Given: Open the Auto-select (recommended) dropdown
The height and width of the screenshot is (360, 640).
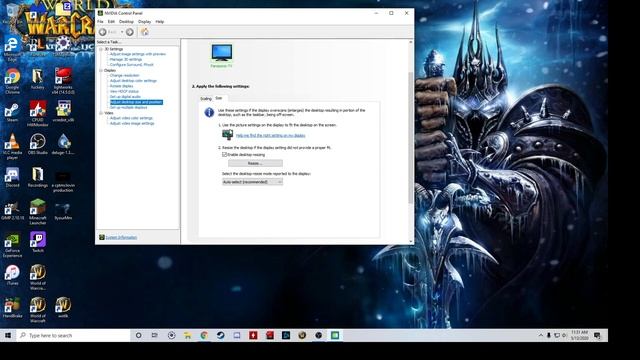Looking at the screenshot, I should tap(252, 182).
